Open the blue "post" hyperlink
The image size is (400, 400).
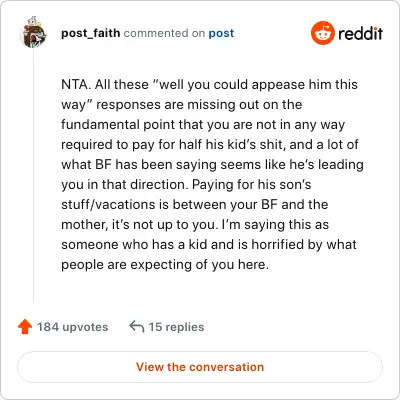click(221, 34)
